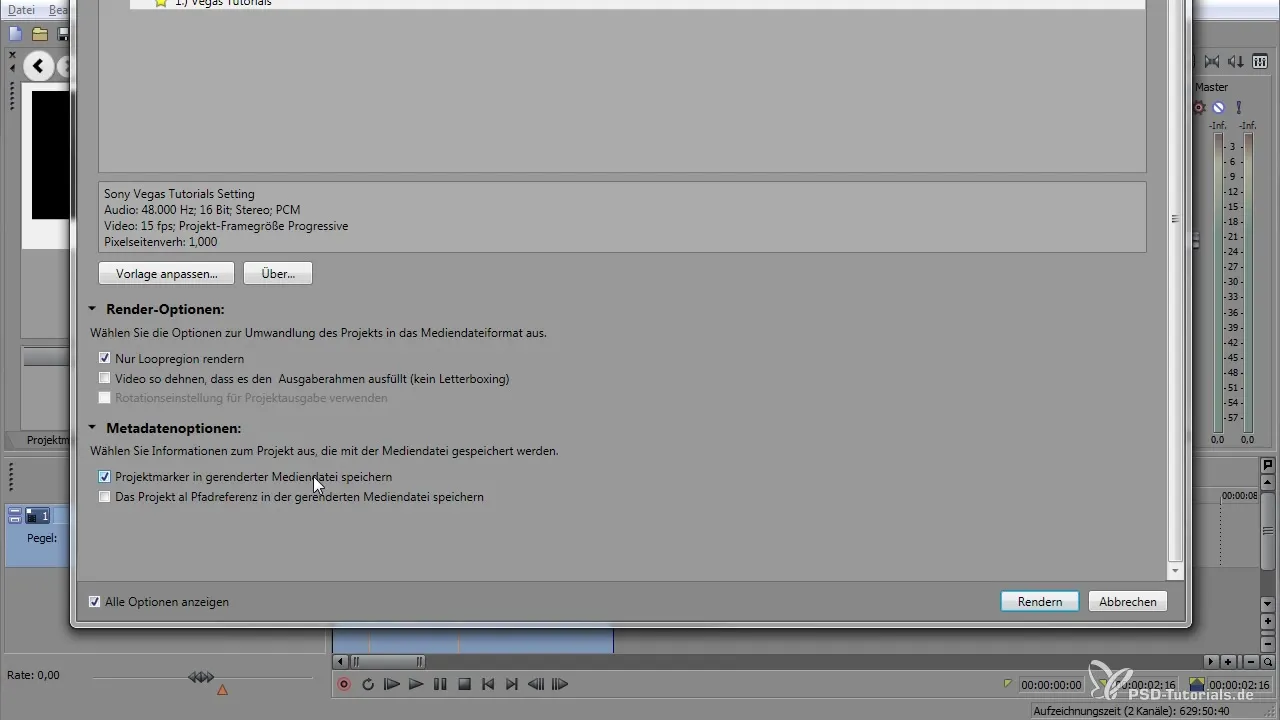Click the timeline scrollbar right arrow
This screenshot has height=720, width=1280.
pyautogui.click(x=1211, y=661)
